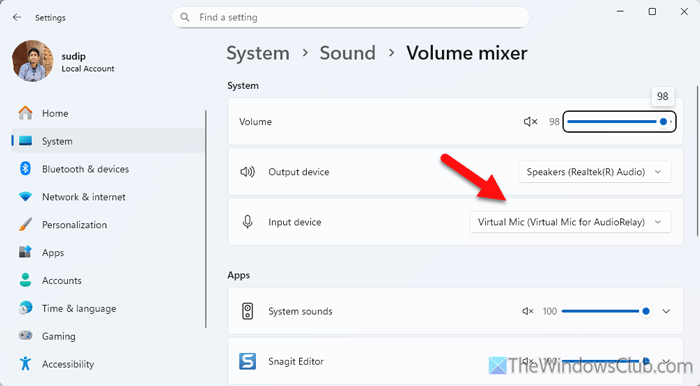Screen dimensions: 700x386
Task: Close the Settings window
Action: click(x=684, y=12)
